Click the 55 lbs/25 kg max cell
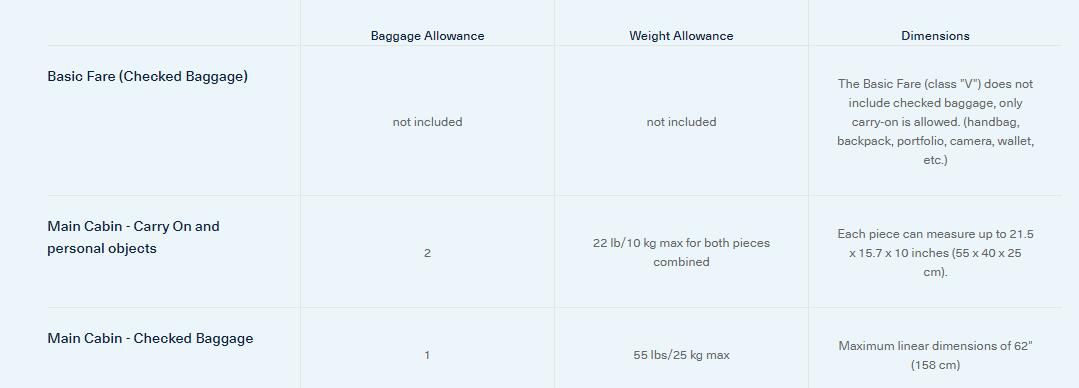The width and height of the screenshot is (1079, 388). [x=681, y=356]
